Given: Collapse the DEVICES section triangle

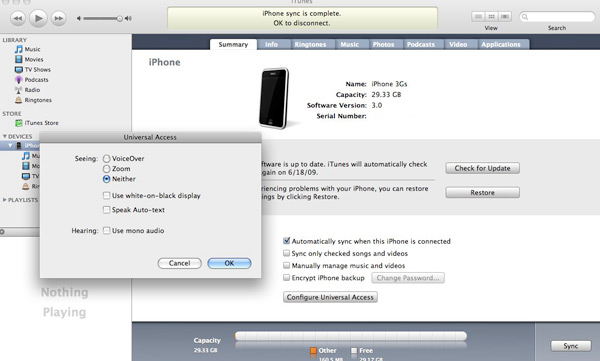Looking at the screenshot, I should coord(5,136).
